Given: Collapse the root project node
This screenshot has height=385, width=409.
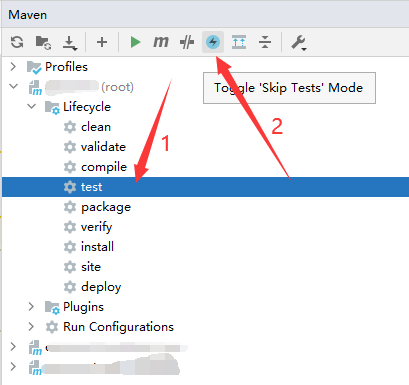Looking at the screenshot, I should point(14,86).
